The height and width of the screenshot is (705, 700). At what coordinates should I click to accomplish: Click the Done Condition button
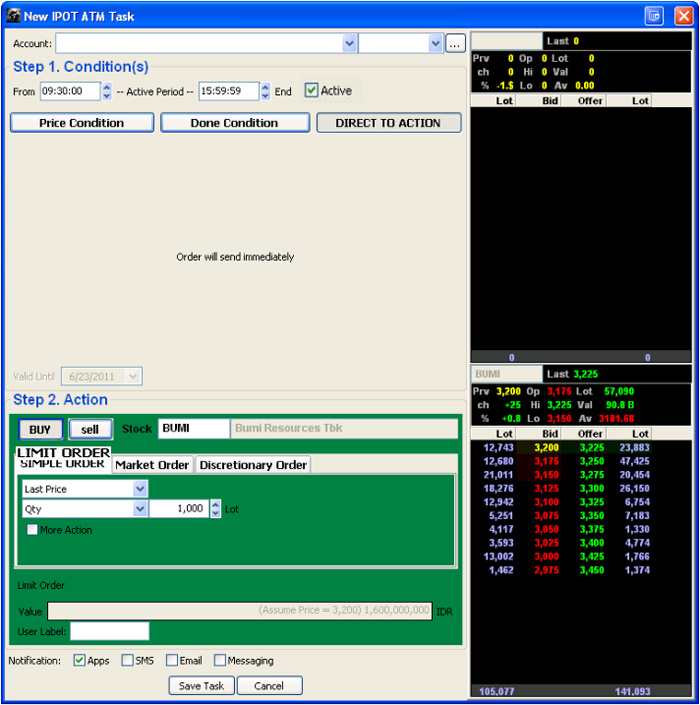235,123
